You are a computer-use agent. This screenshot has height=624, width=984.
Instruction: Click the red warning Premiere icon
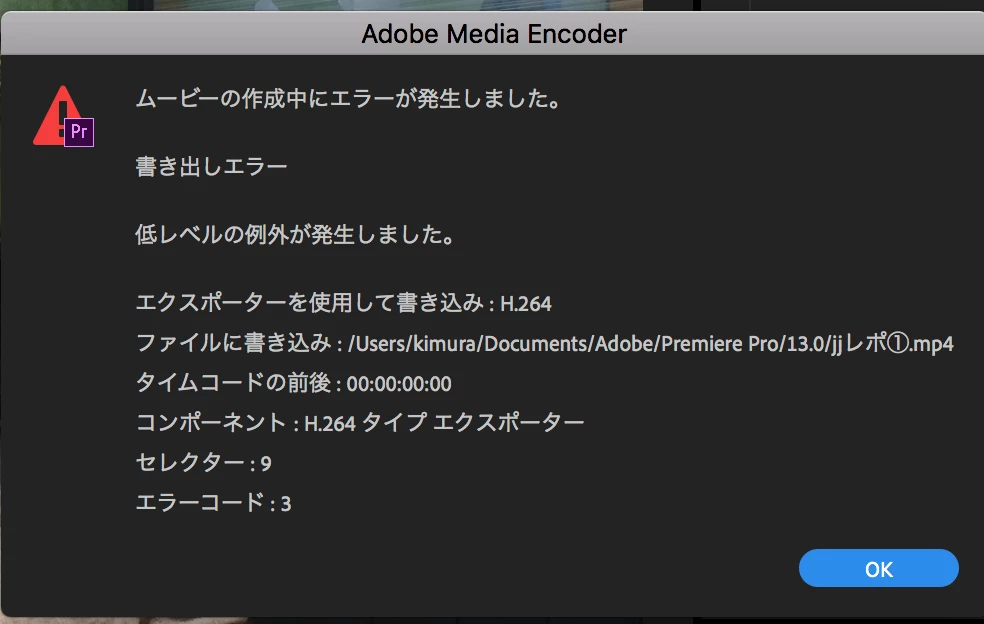click(x=63, y=116)
